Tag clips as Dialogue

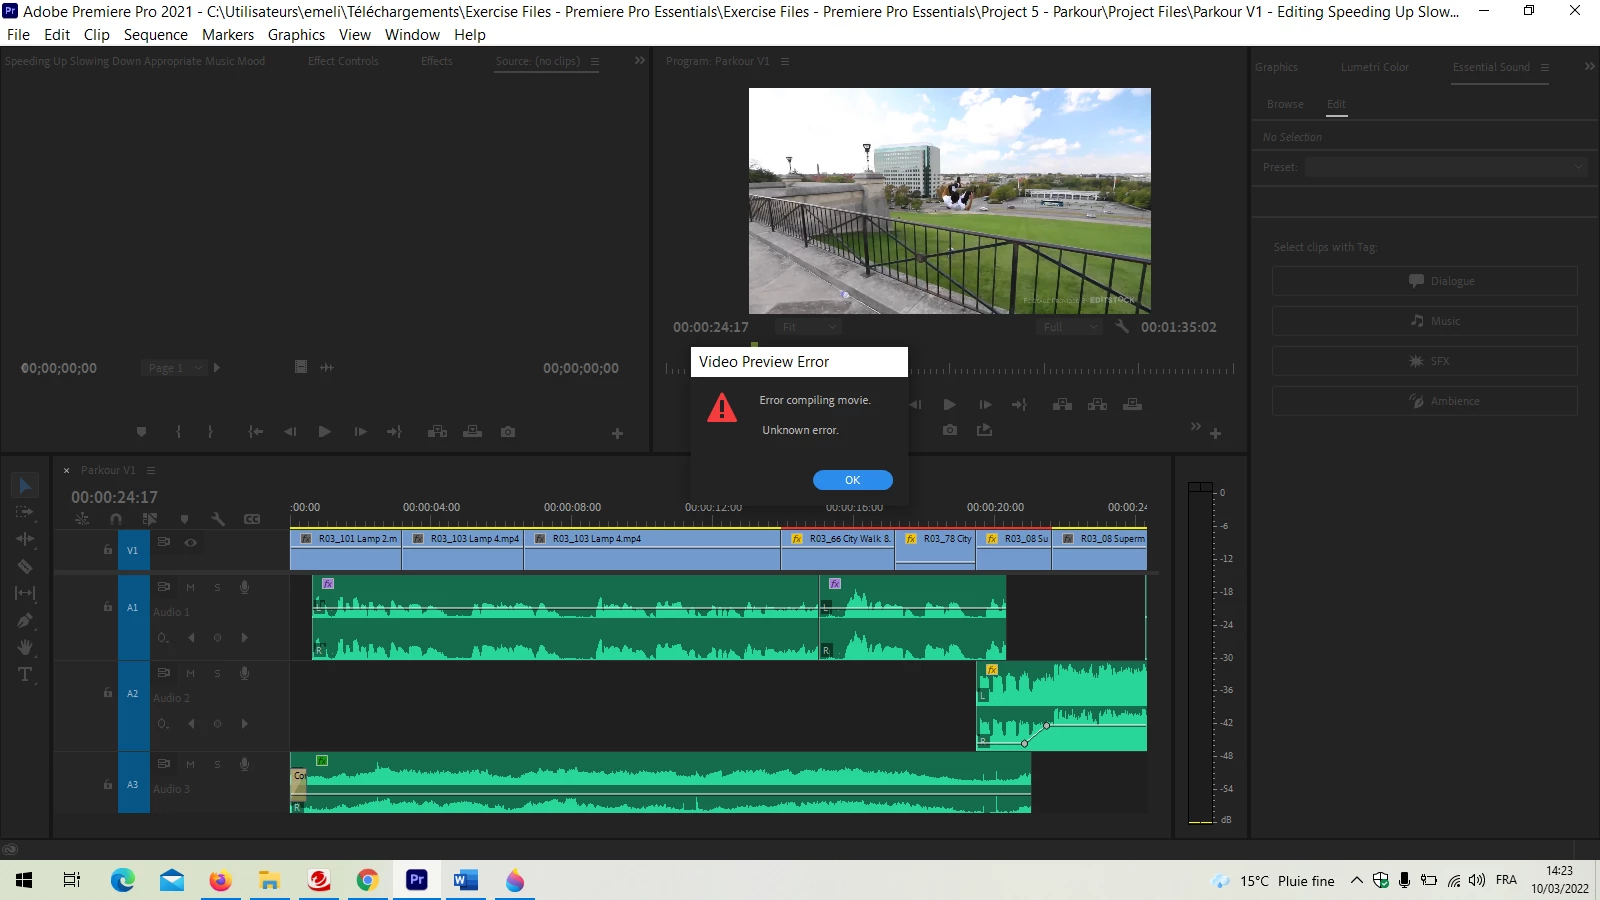point(1425,281)
